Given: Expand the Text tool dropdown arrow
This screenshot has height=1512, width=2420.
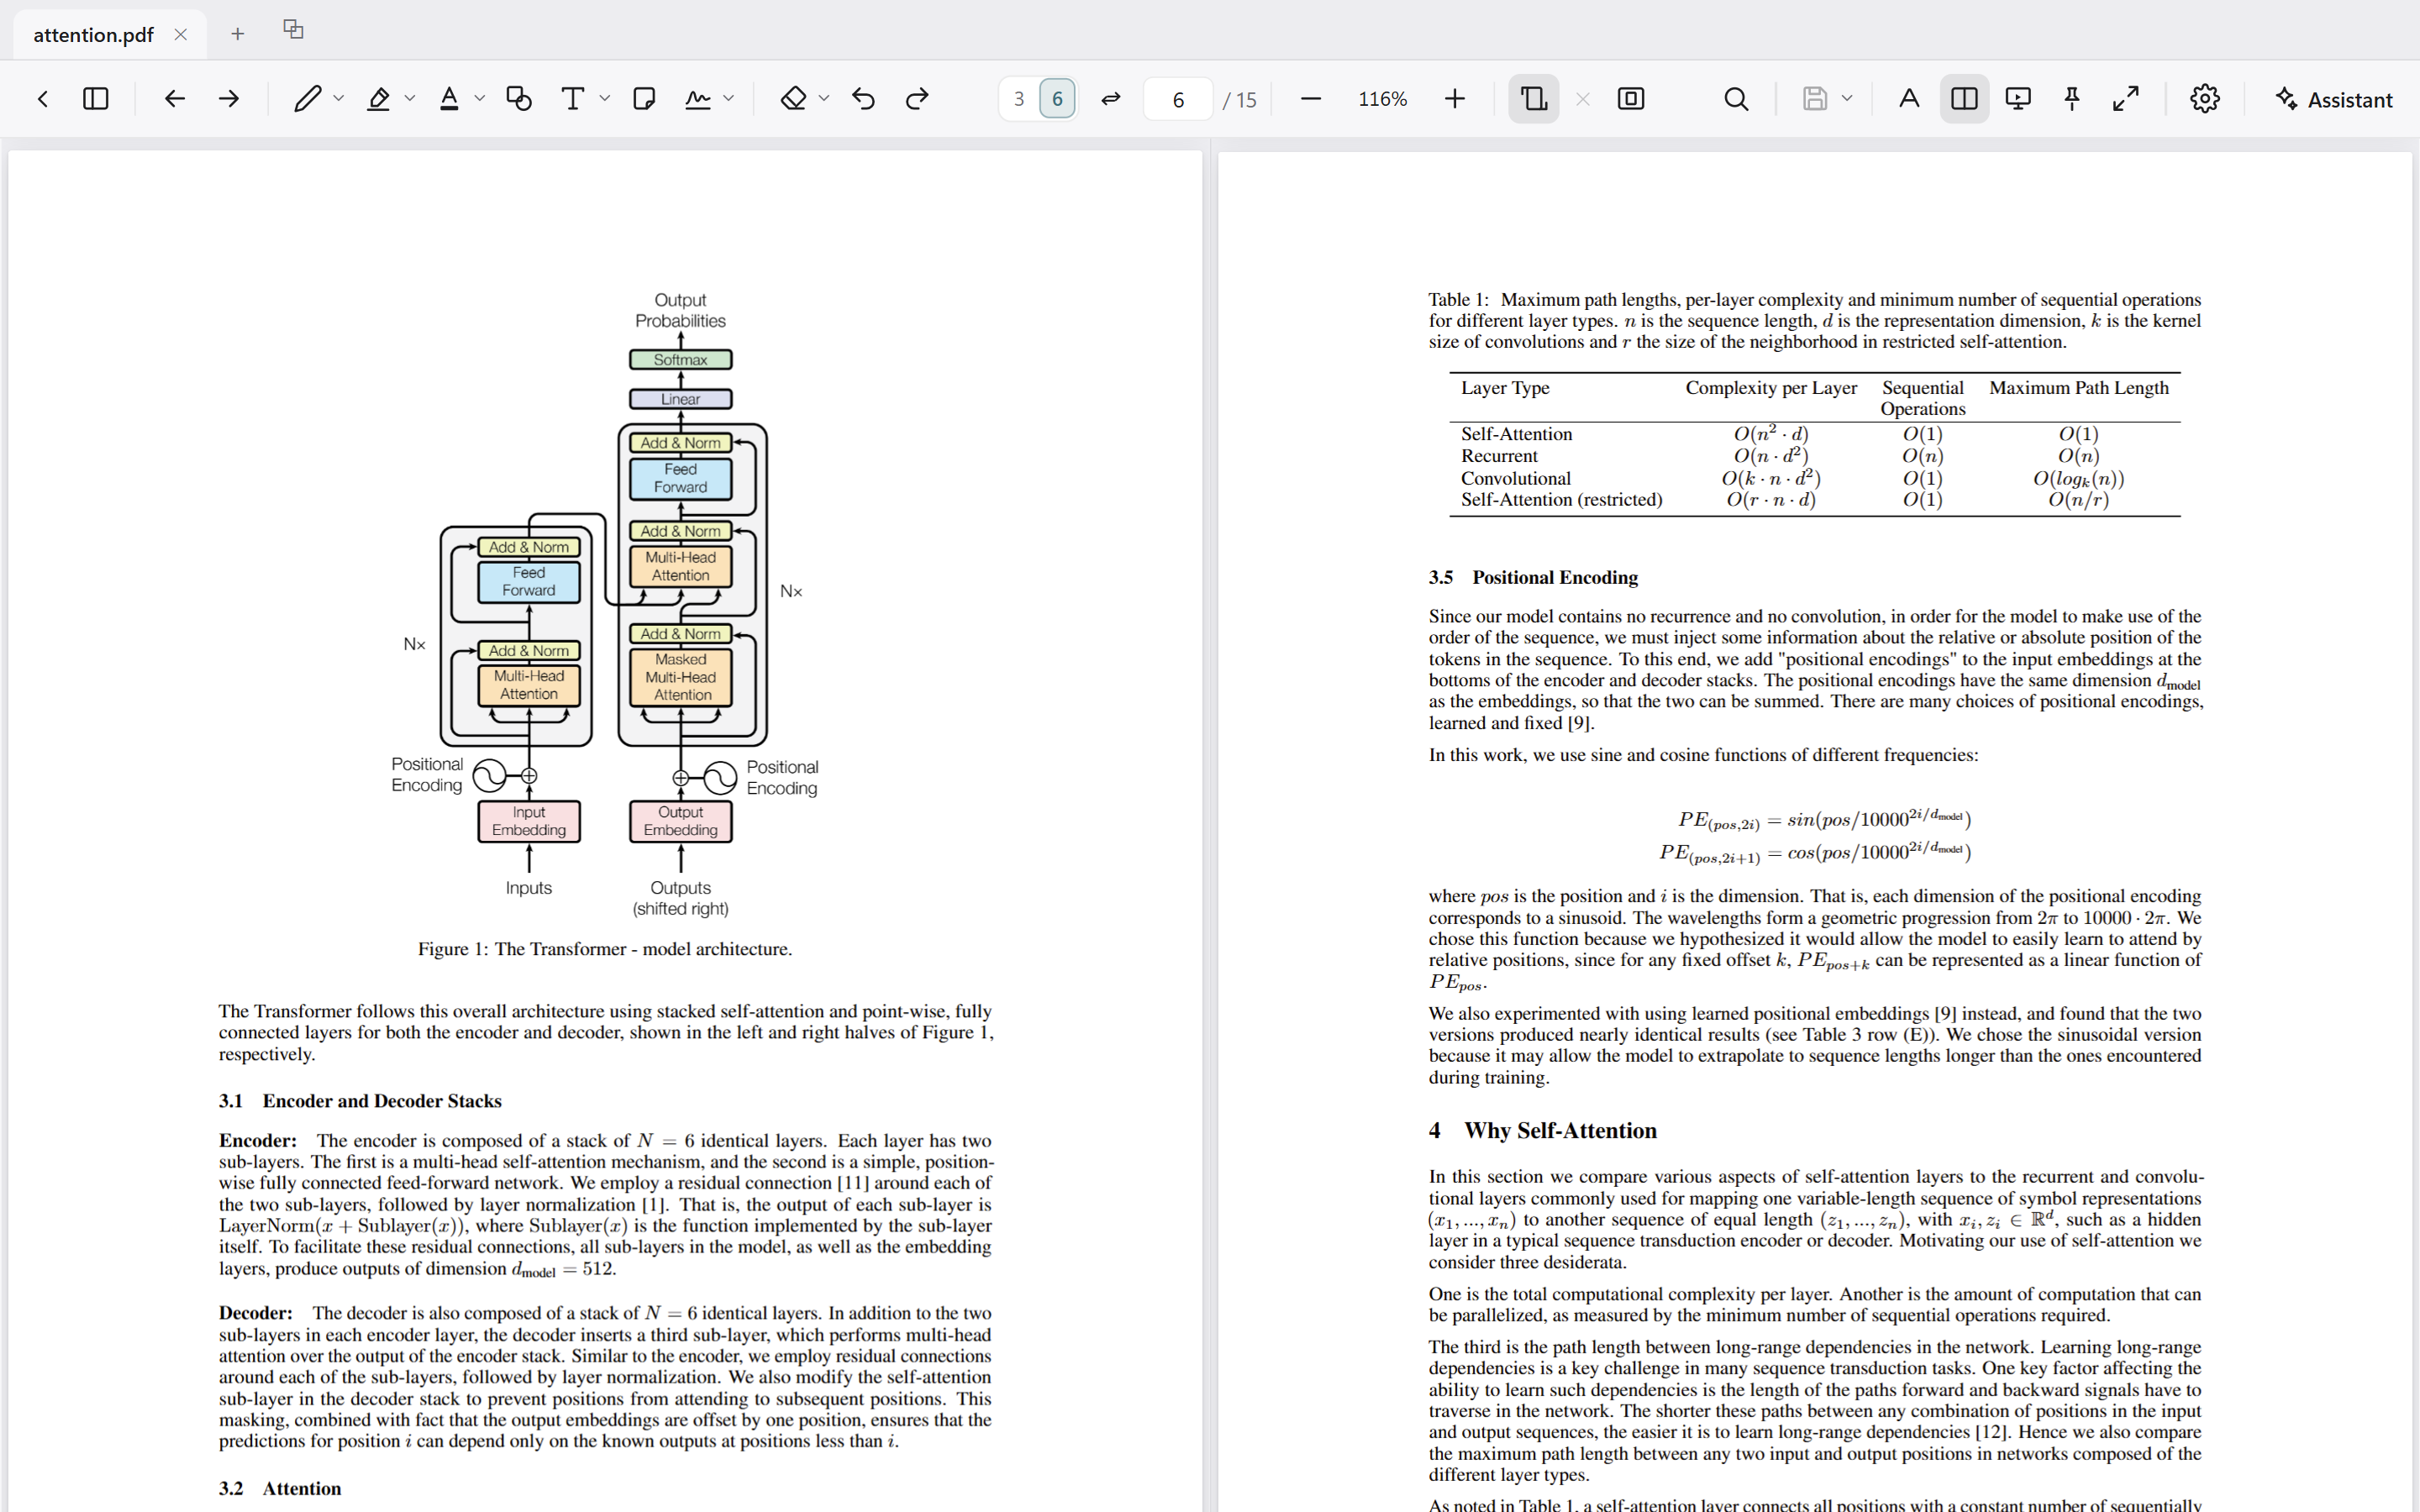Looking at the screenshot, I should pos(605,99).
